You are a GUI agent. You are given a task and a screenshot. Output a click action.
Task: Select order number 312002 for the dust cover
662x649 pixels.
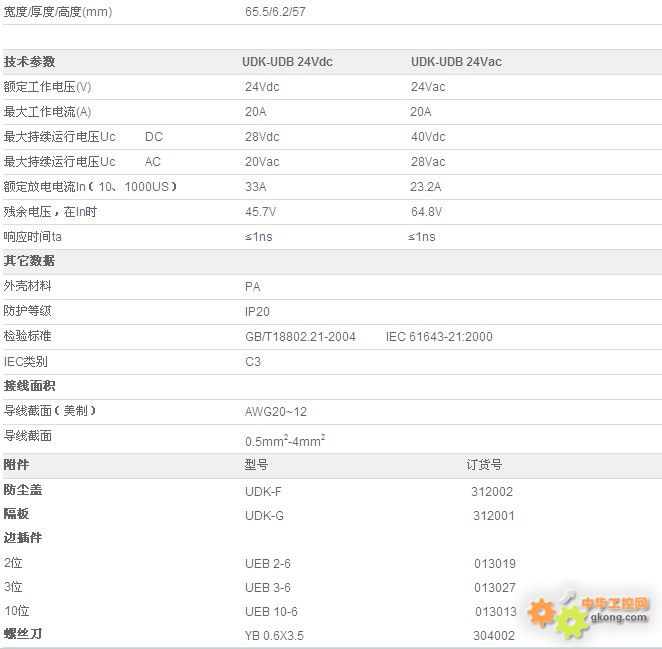pos(492,491)
